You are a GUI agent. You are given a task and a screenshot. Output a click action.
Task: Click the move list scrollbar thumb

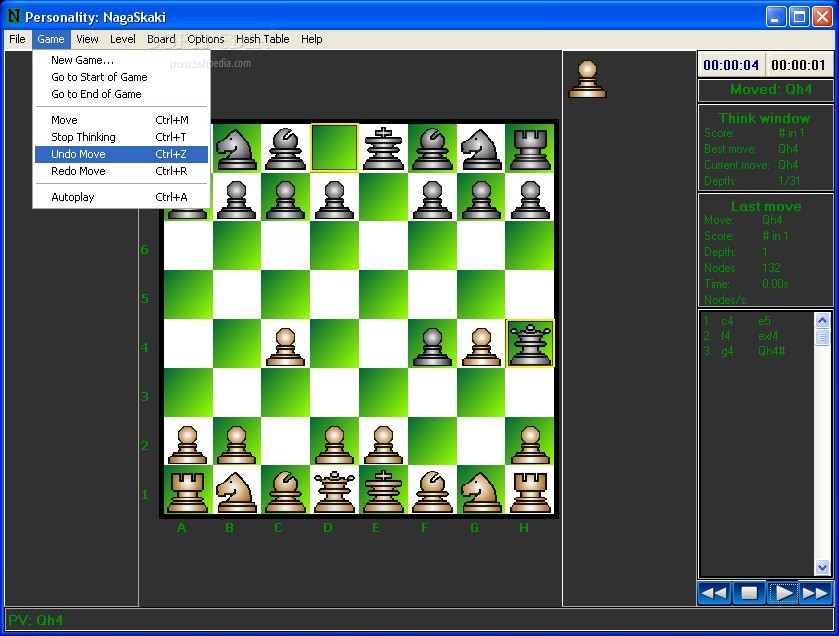[822, 337]
